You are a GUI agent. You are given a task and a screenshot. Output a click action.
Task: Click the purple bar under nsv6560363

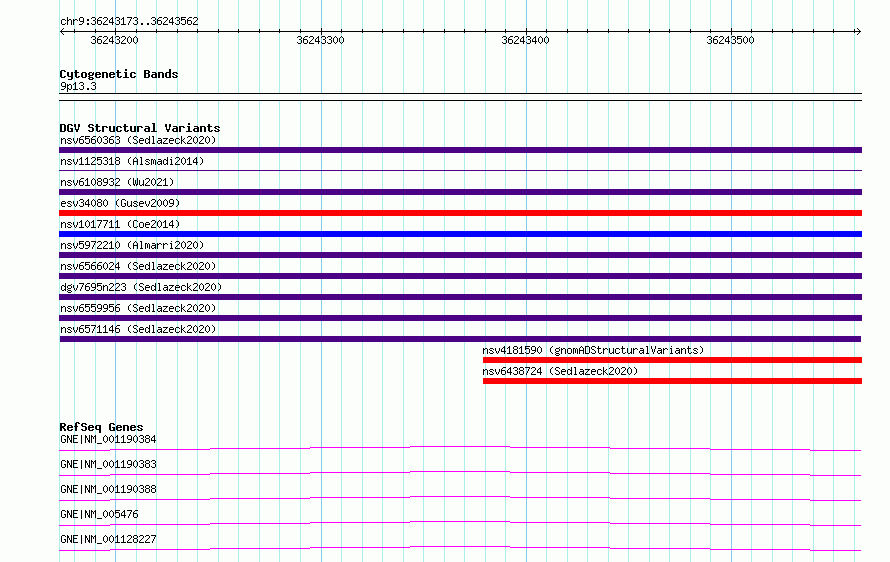pos(460,150)
